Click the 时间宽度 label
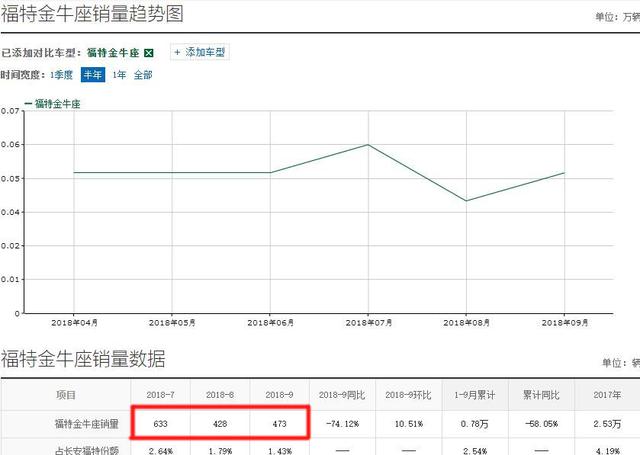The height and width of the screenshot is (455, 640). coord(22,75)
